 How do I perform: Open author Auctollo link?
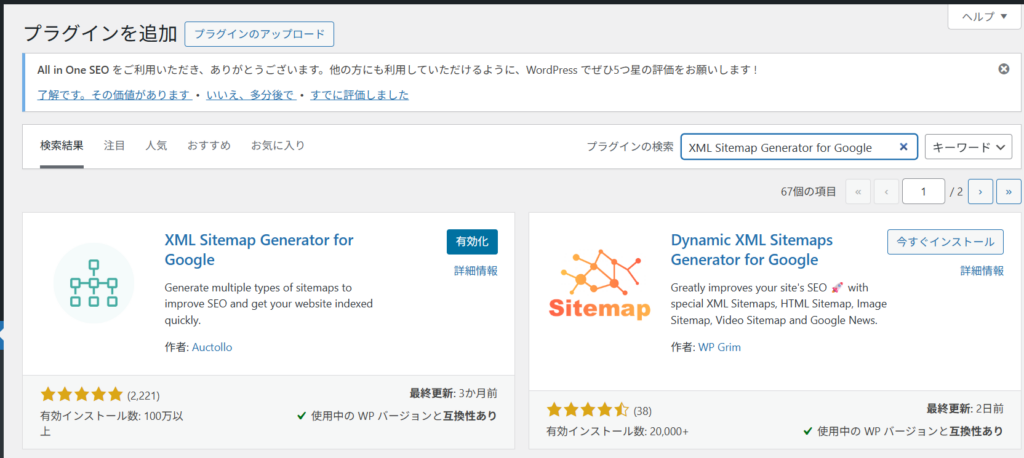212,347
